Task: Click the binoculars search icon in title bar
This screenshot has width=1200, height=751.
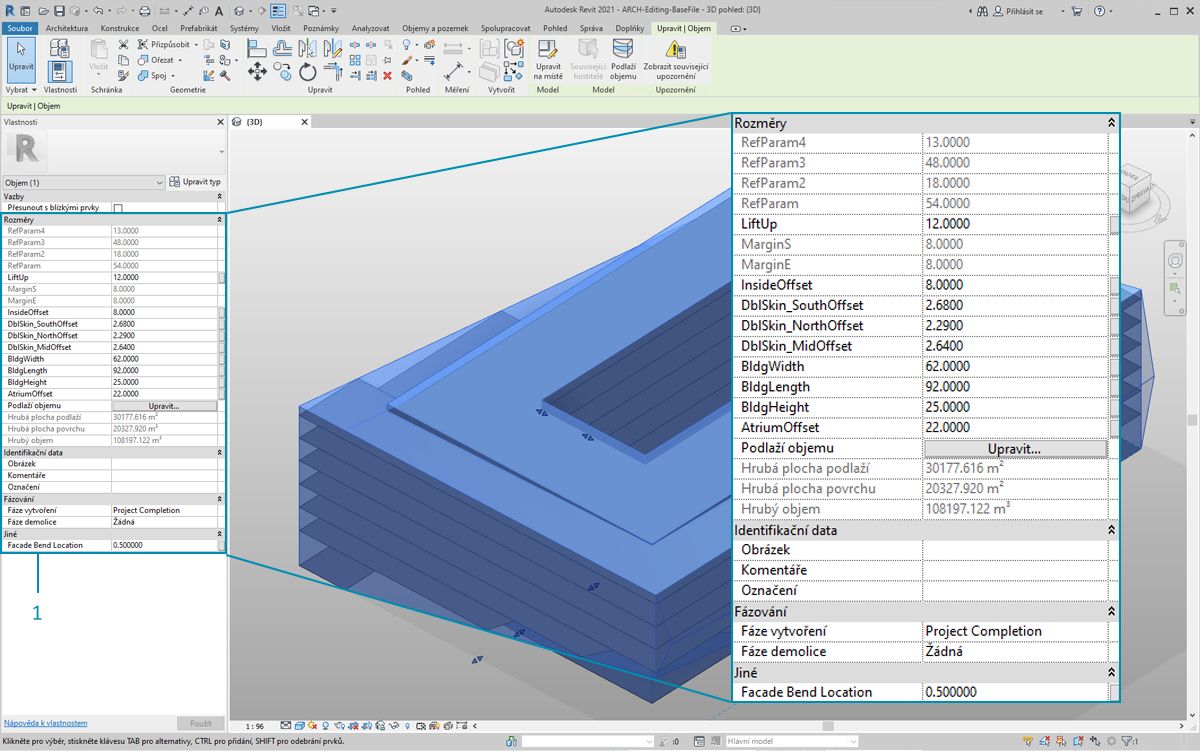Action: 983,11
